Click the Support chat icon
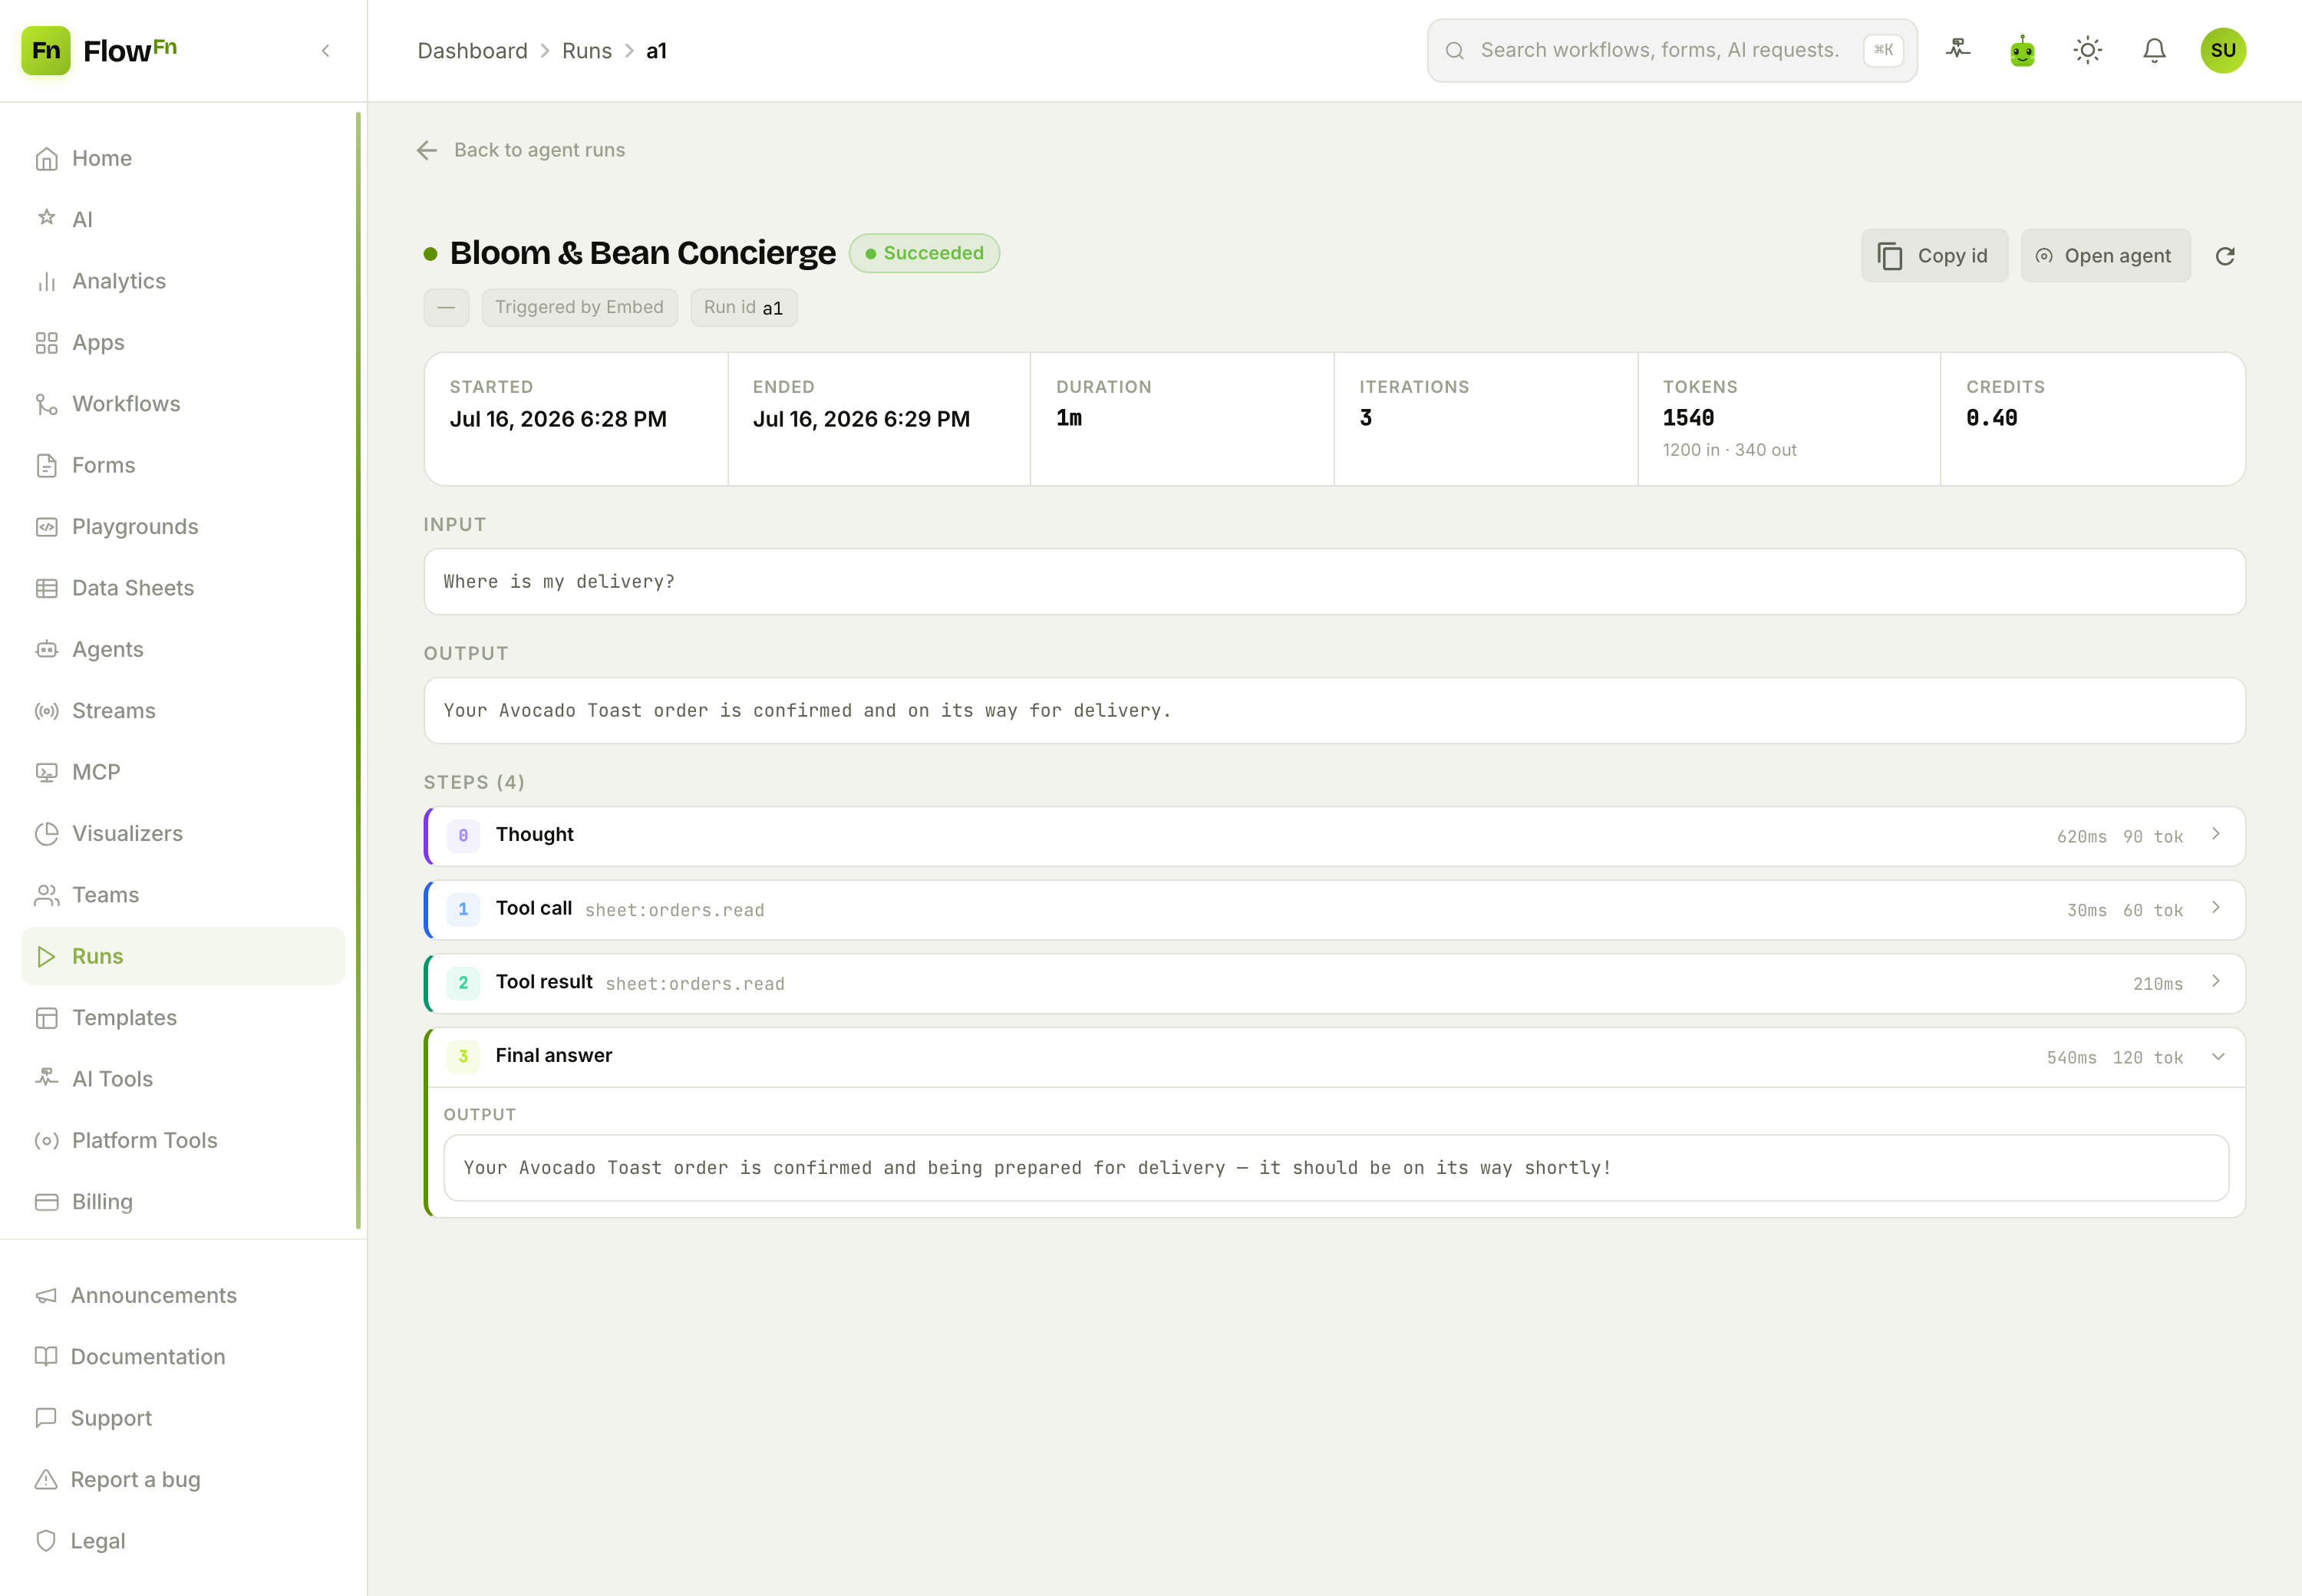 point(46,1418)
